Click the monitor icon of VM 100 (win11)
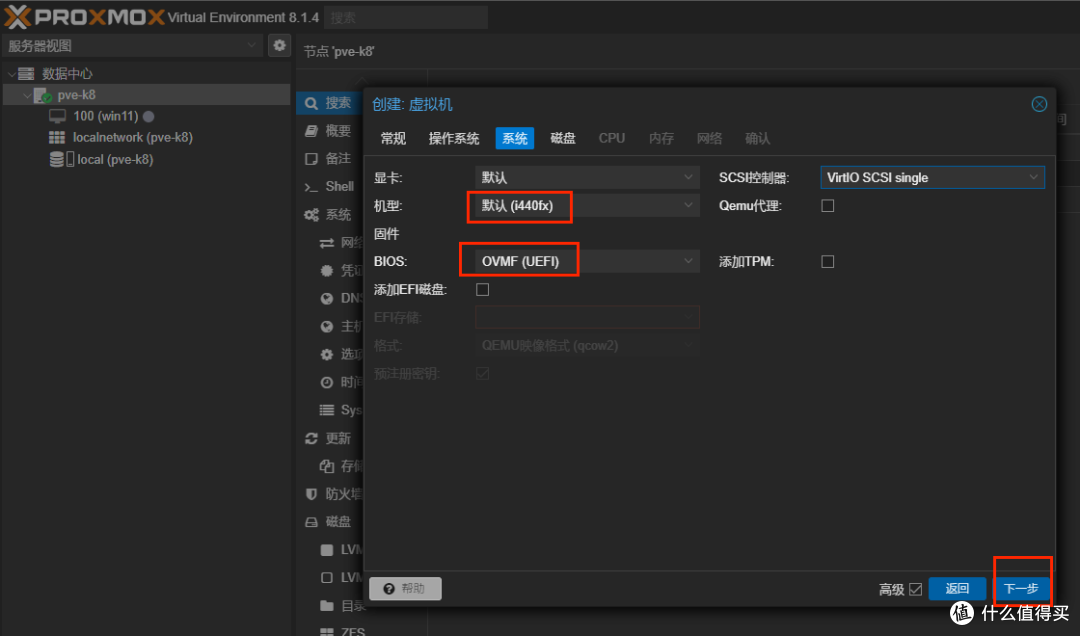1080x636 pixels. (x=57, y=116)
